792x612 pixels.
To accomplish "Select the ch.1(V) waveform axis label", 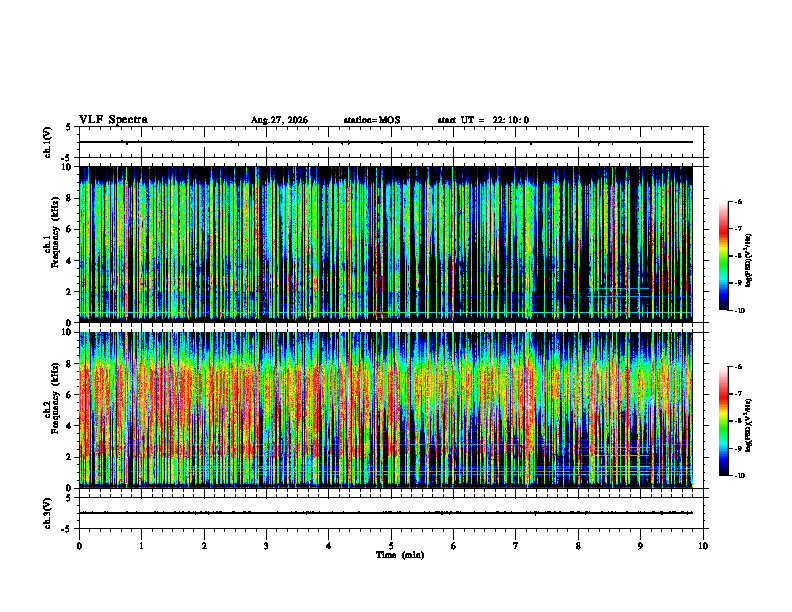I will coord(47,142).
